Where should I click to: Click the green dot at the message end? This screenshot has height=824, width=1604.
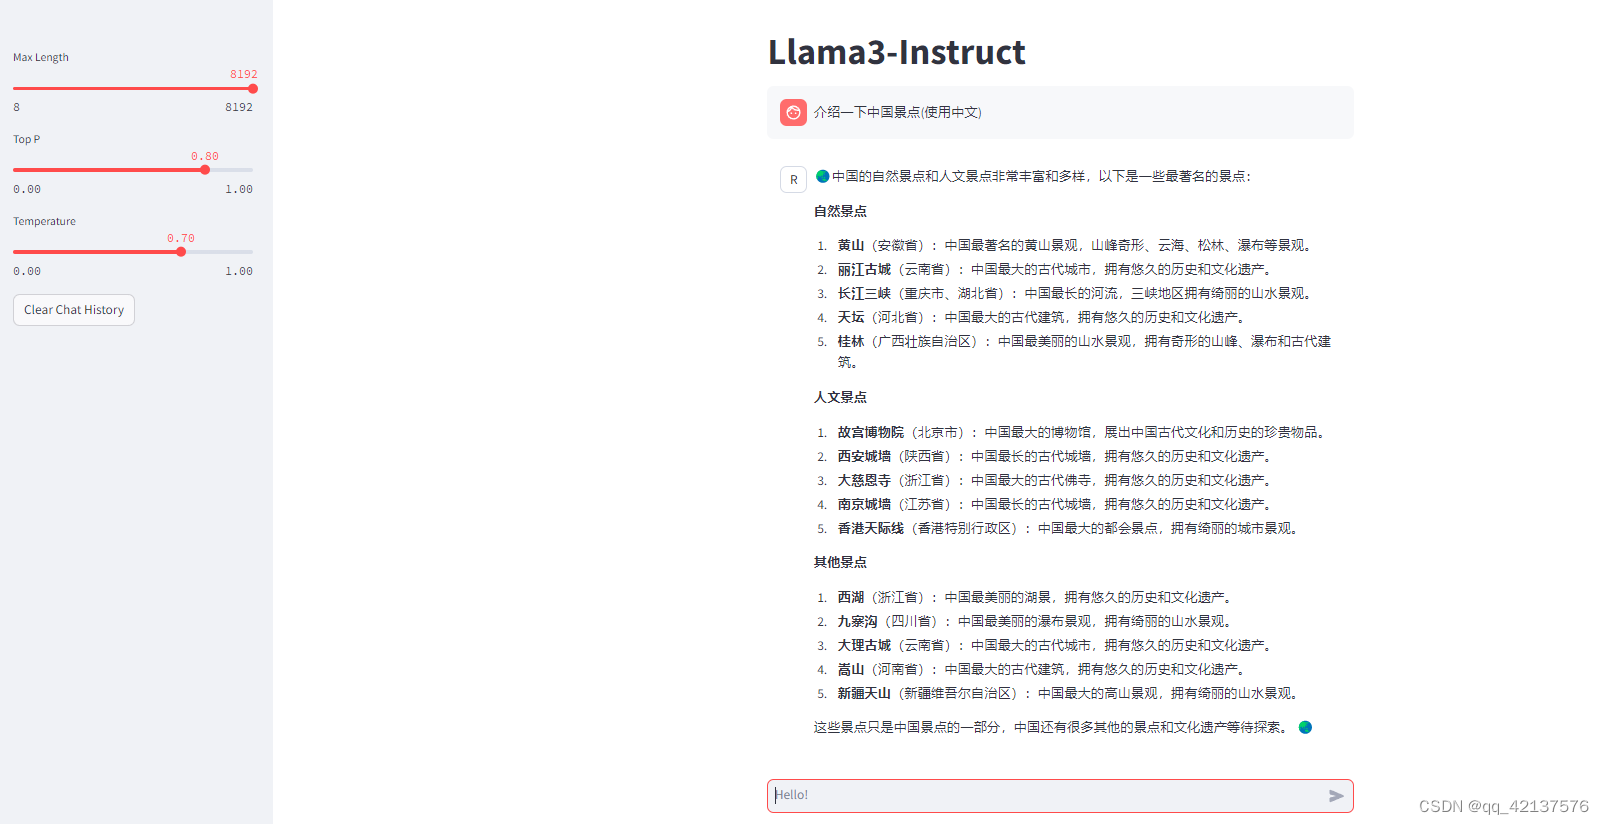1305,727
